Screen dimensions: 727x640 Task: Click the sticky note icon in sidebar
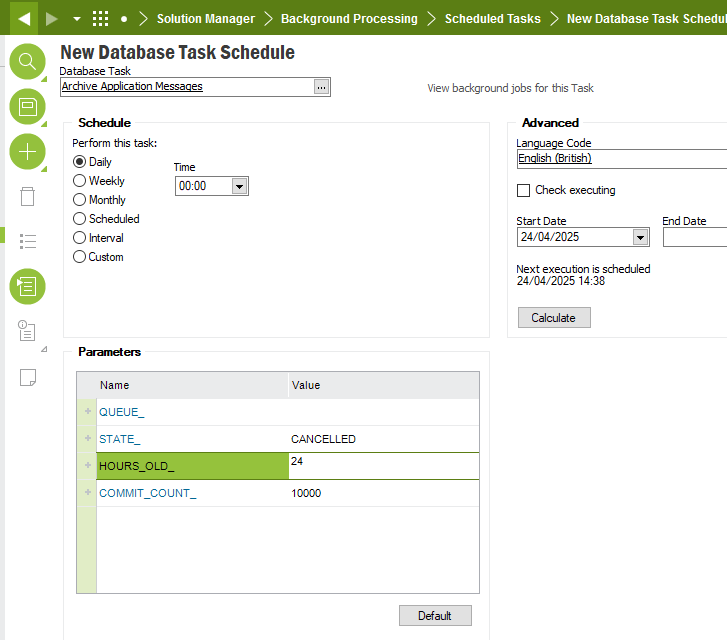(x=28, y=378)
